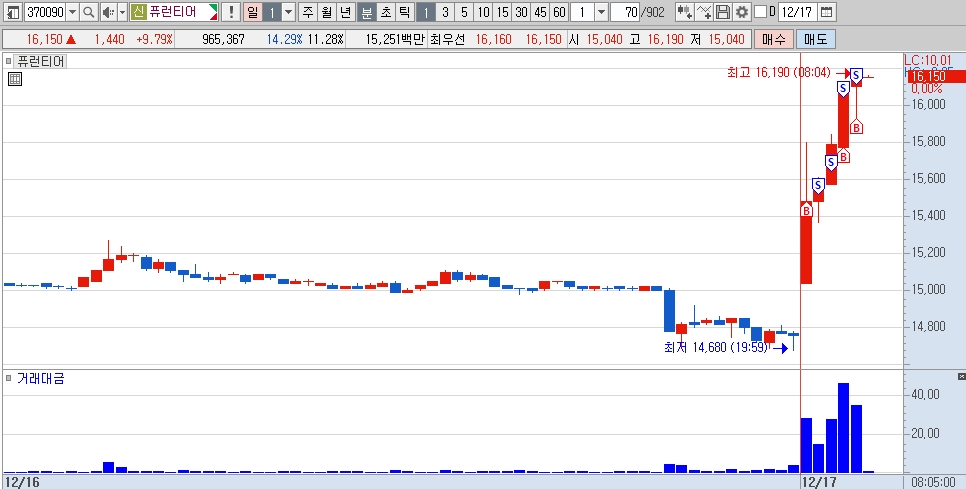Click the 매도 sell button
This screenshot has width=966, height=489.
point(816,39)
